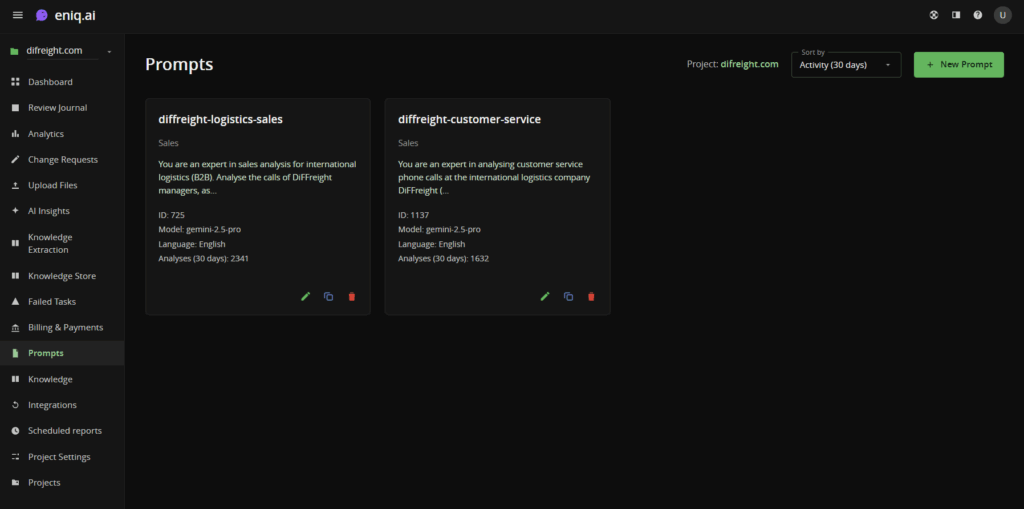Click the Prompts page heading
Image resolution: width=1024 pixels, height=509 pixels.
click(179, 65)
